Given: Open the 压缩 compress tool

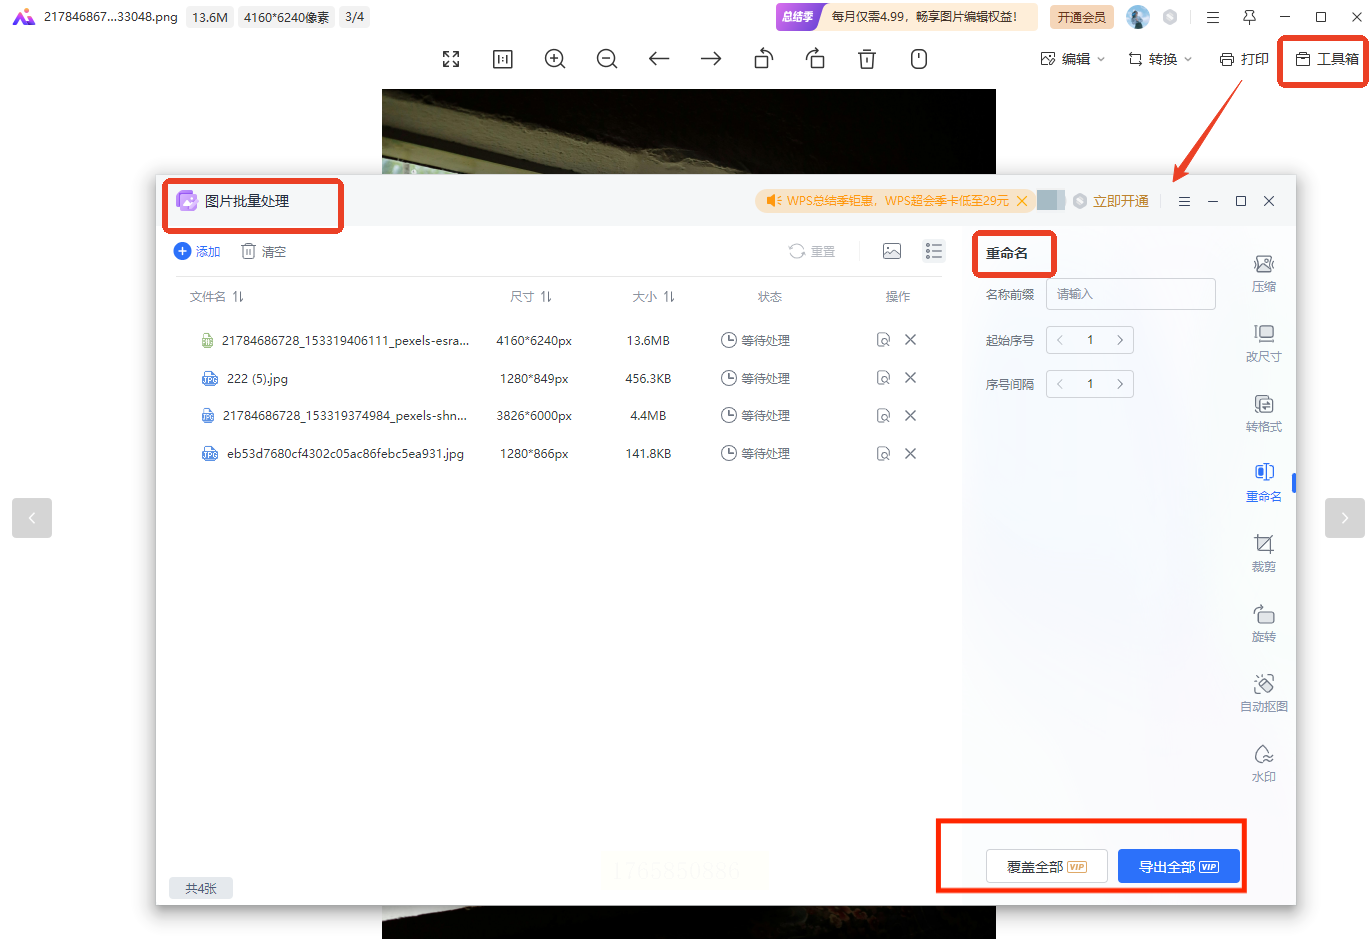Looking at the screenshot, I should click(1264, 273).
